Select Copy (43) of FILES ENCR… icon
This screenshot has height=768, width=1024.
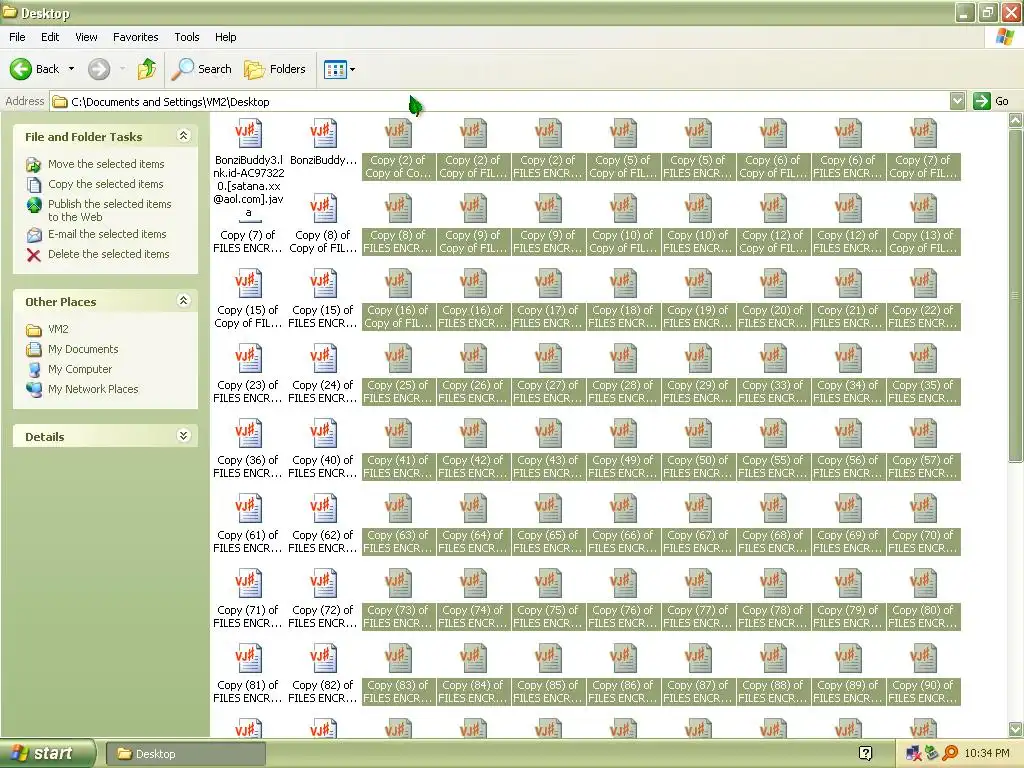[549, 434]
